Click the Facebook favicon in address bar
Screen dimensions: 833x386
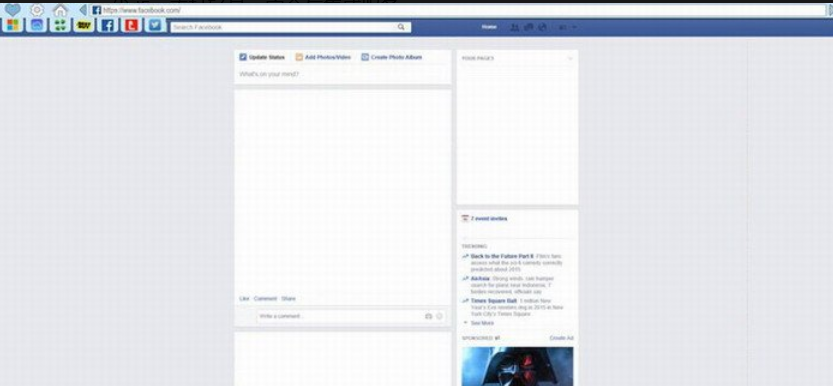(x=96, y=10)
